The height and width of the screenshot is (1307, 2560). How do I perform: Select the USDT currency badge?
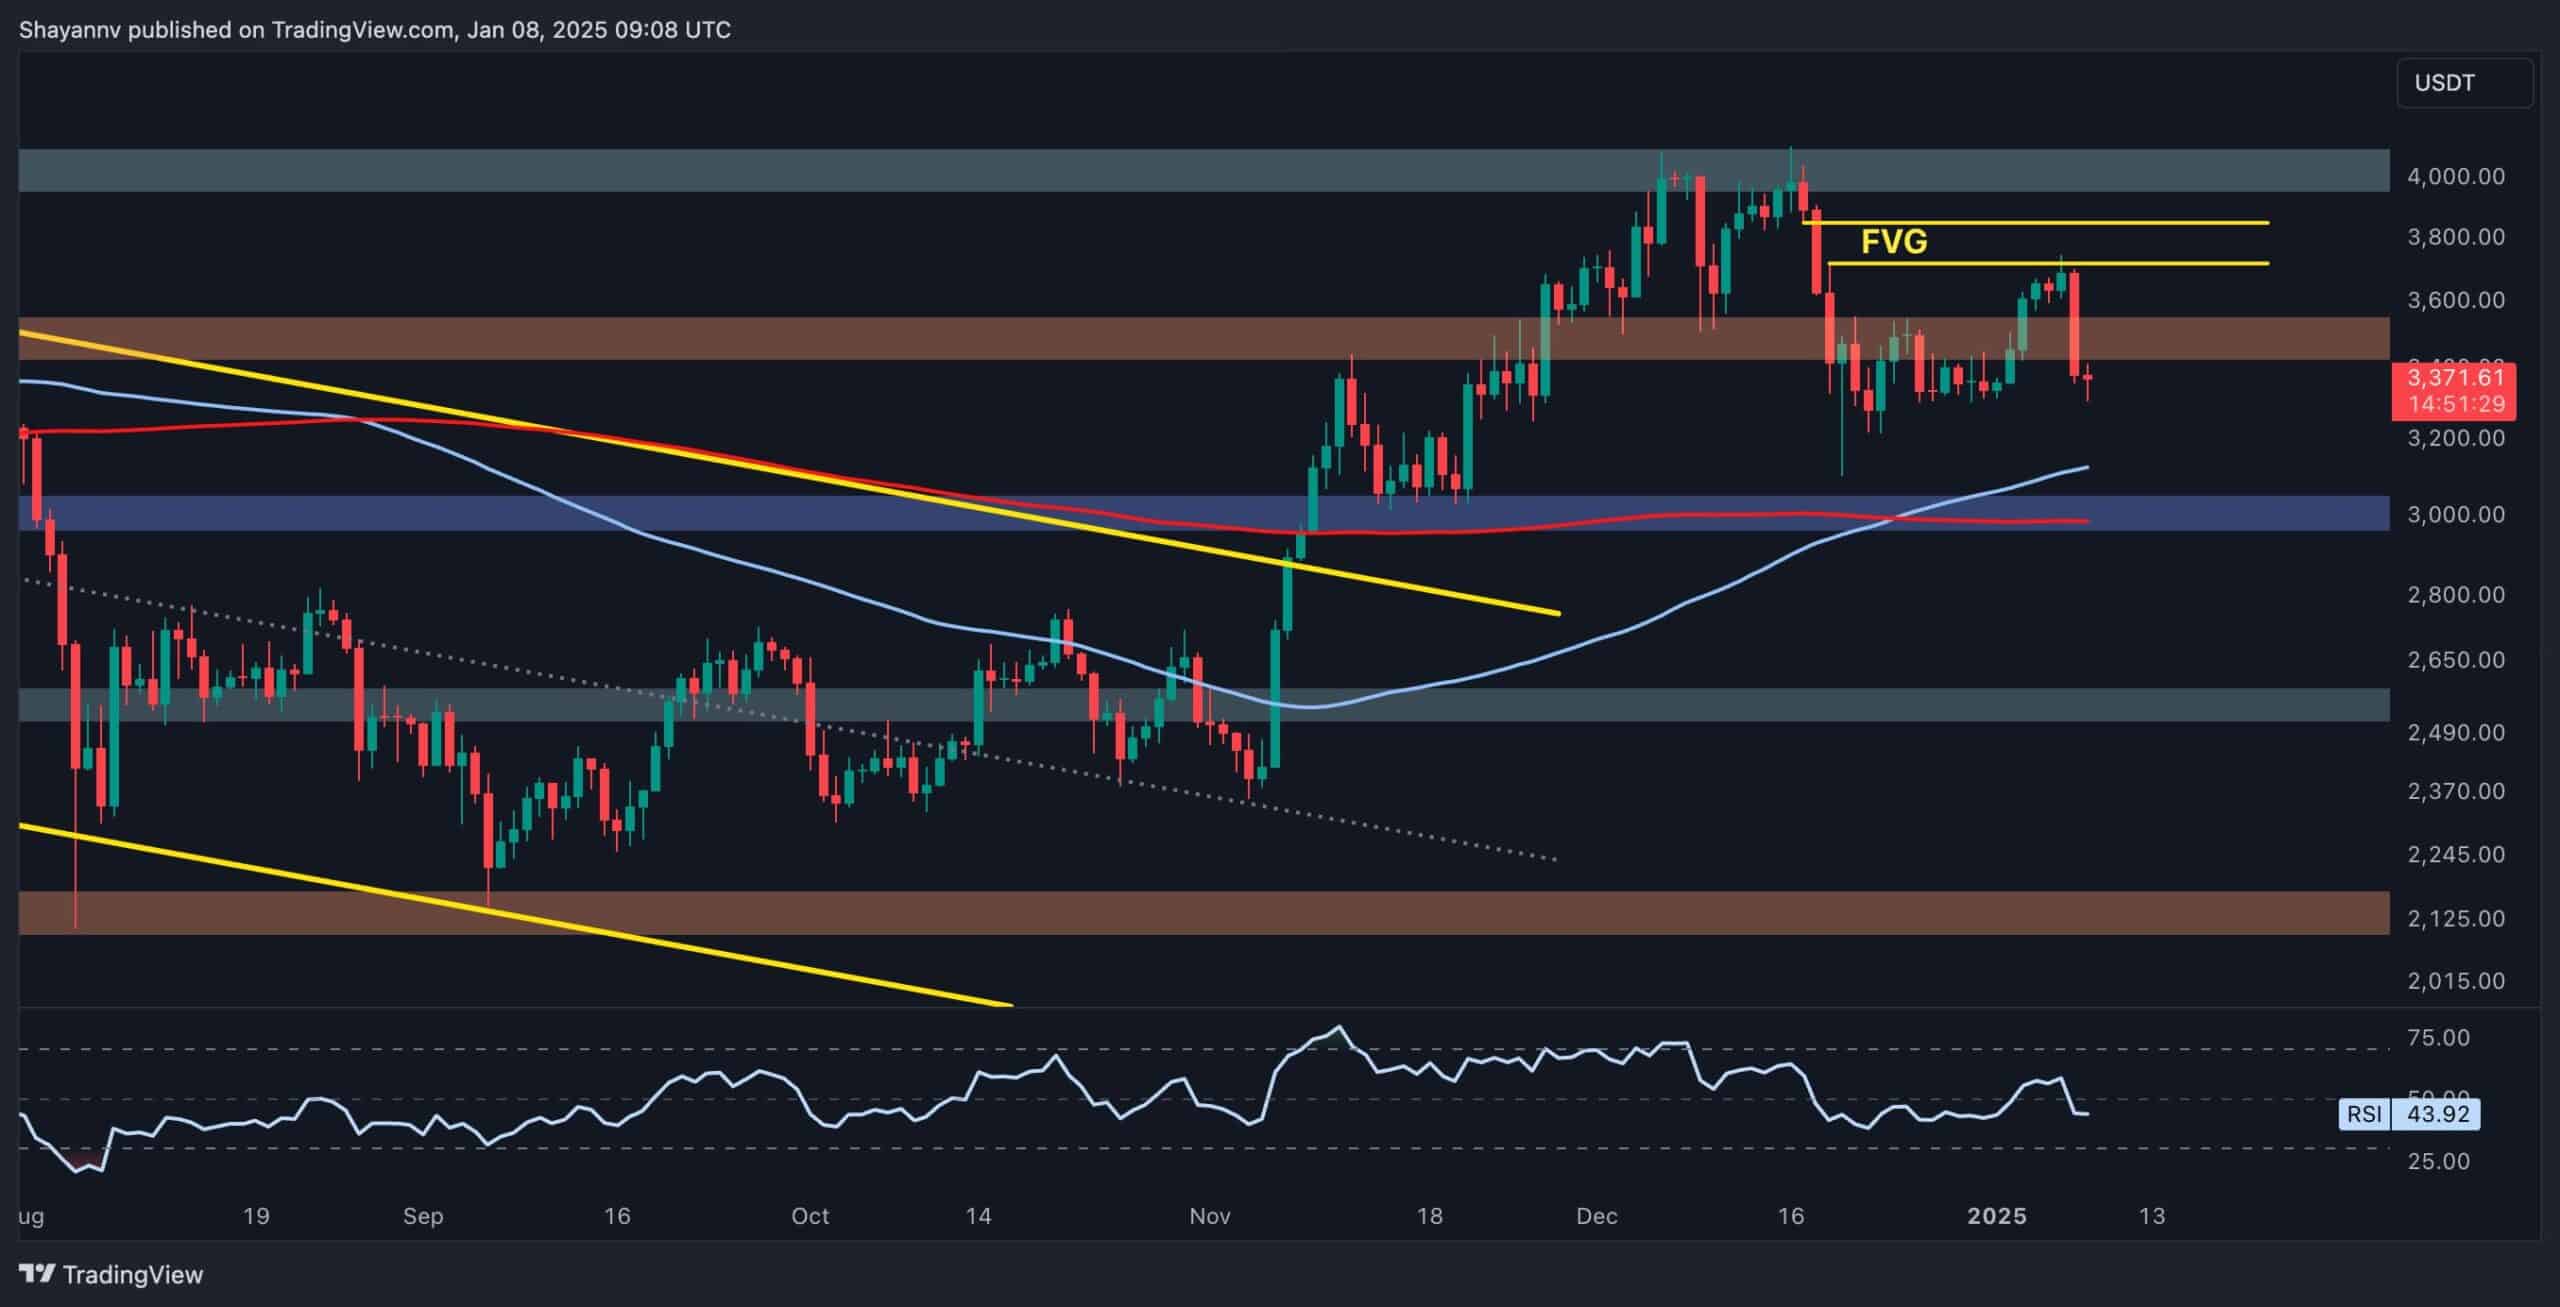[x=2448, y=84]
